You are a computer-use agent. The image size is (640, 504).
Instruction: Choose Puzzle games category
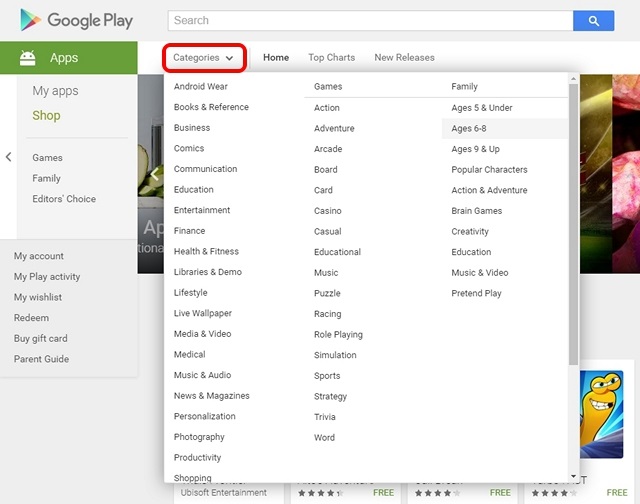(x=327, y=293)
